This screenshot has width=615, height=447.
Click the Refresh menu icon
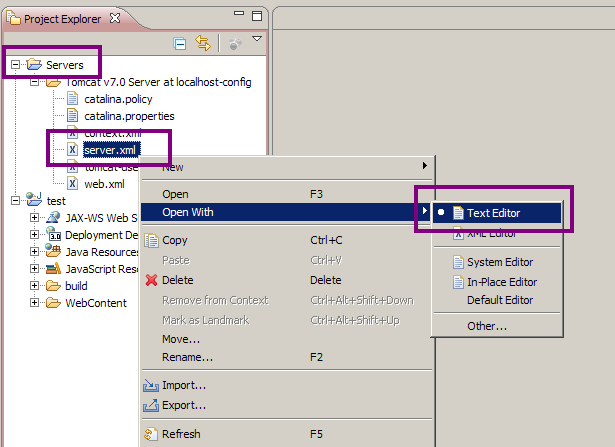(x=151, y=434)
